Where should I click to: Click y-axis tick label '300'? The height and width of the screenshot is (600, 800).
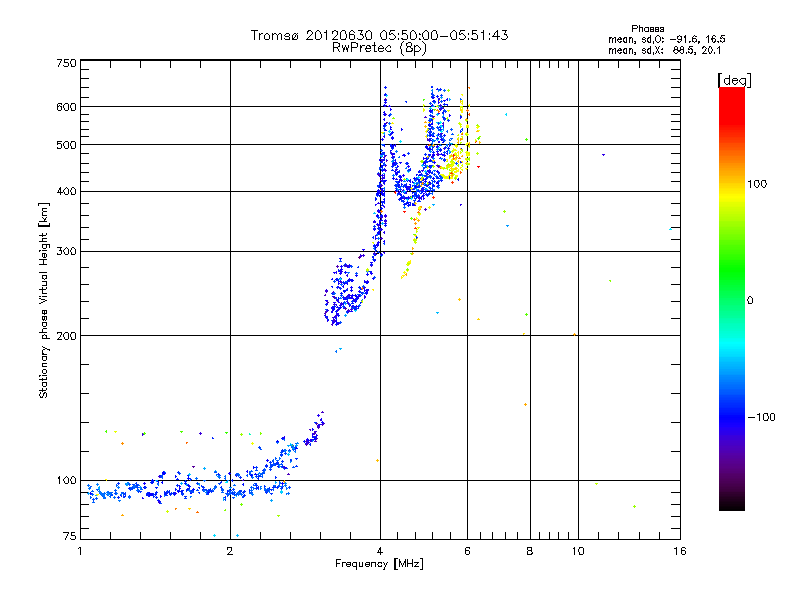(x=66, y=252)
